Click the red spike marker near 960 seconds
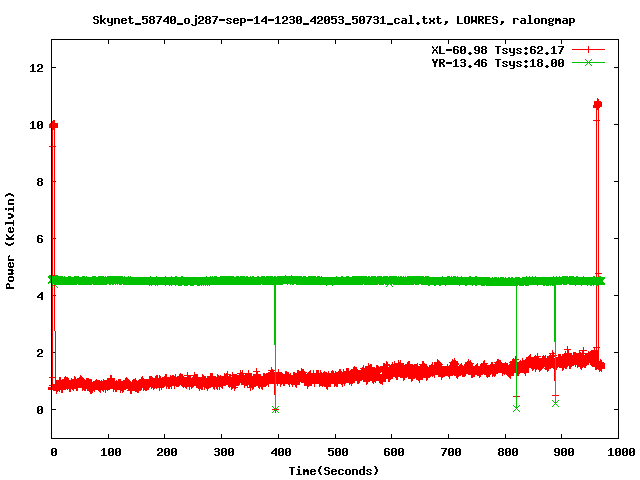The width and height of the screenshot is (640, 480). [x=598, y=104]
